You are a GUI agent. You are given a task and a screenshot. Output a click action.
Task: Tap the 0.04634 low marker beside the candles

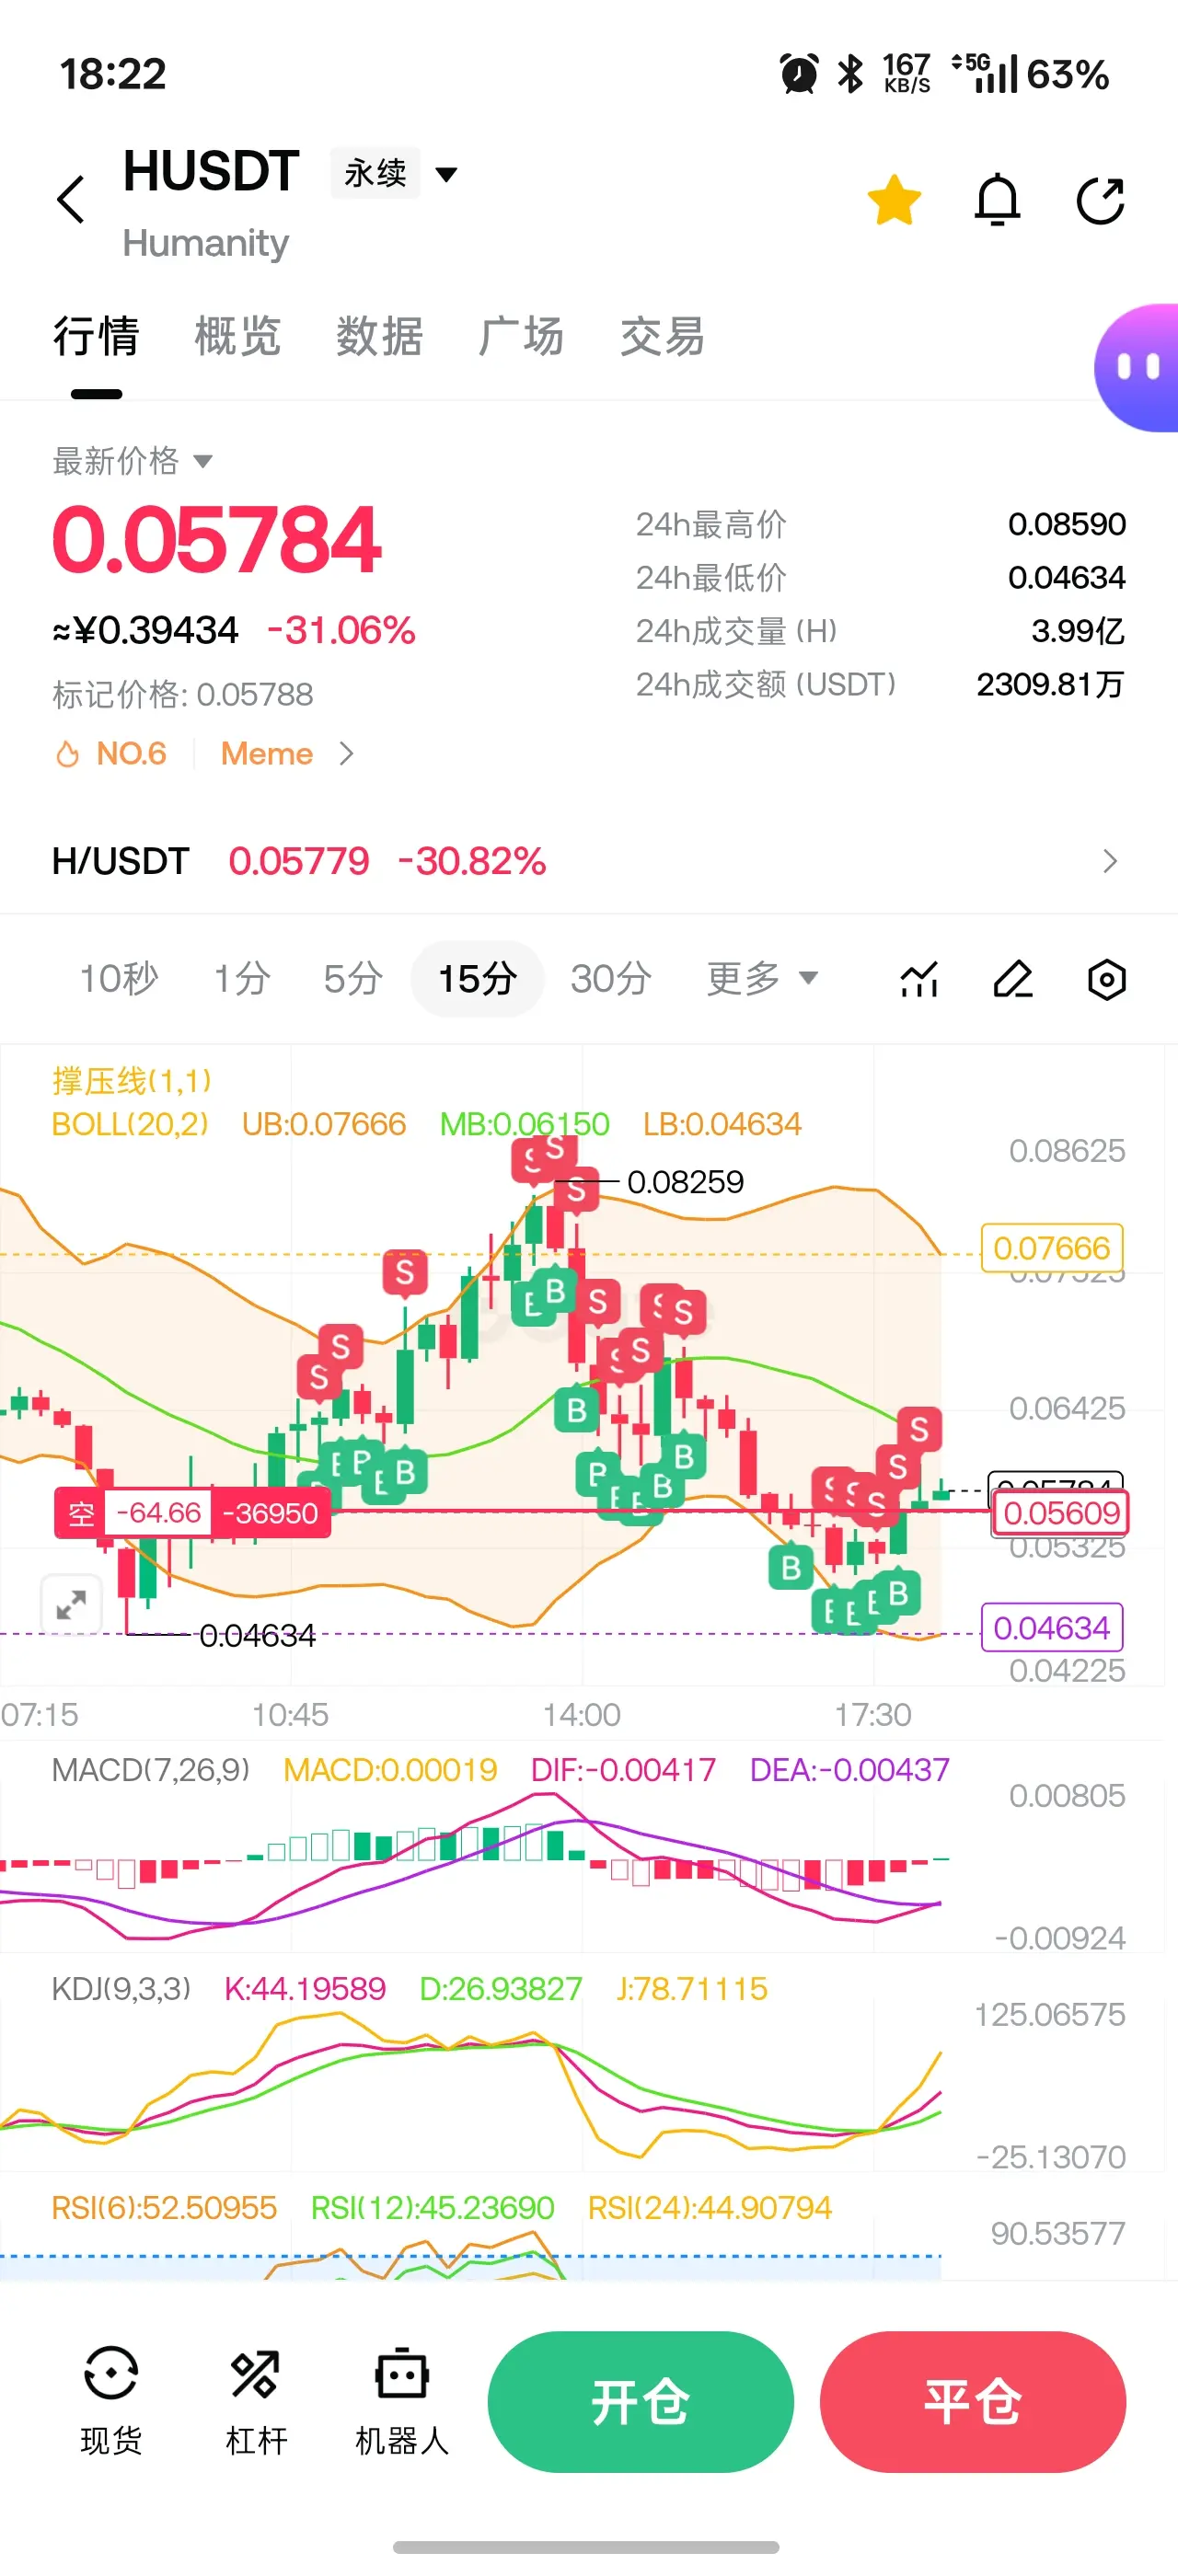coord(257,1635)
